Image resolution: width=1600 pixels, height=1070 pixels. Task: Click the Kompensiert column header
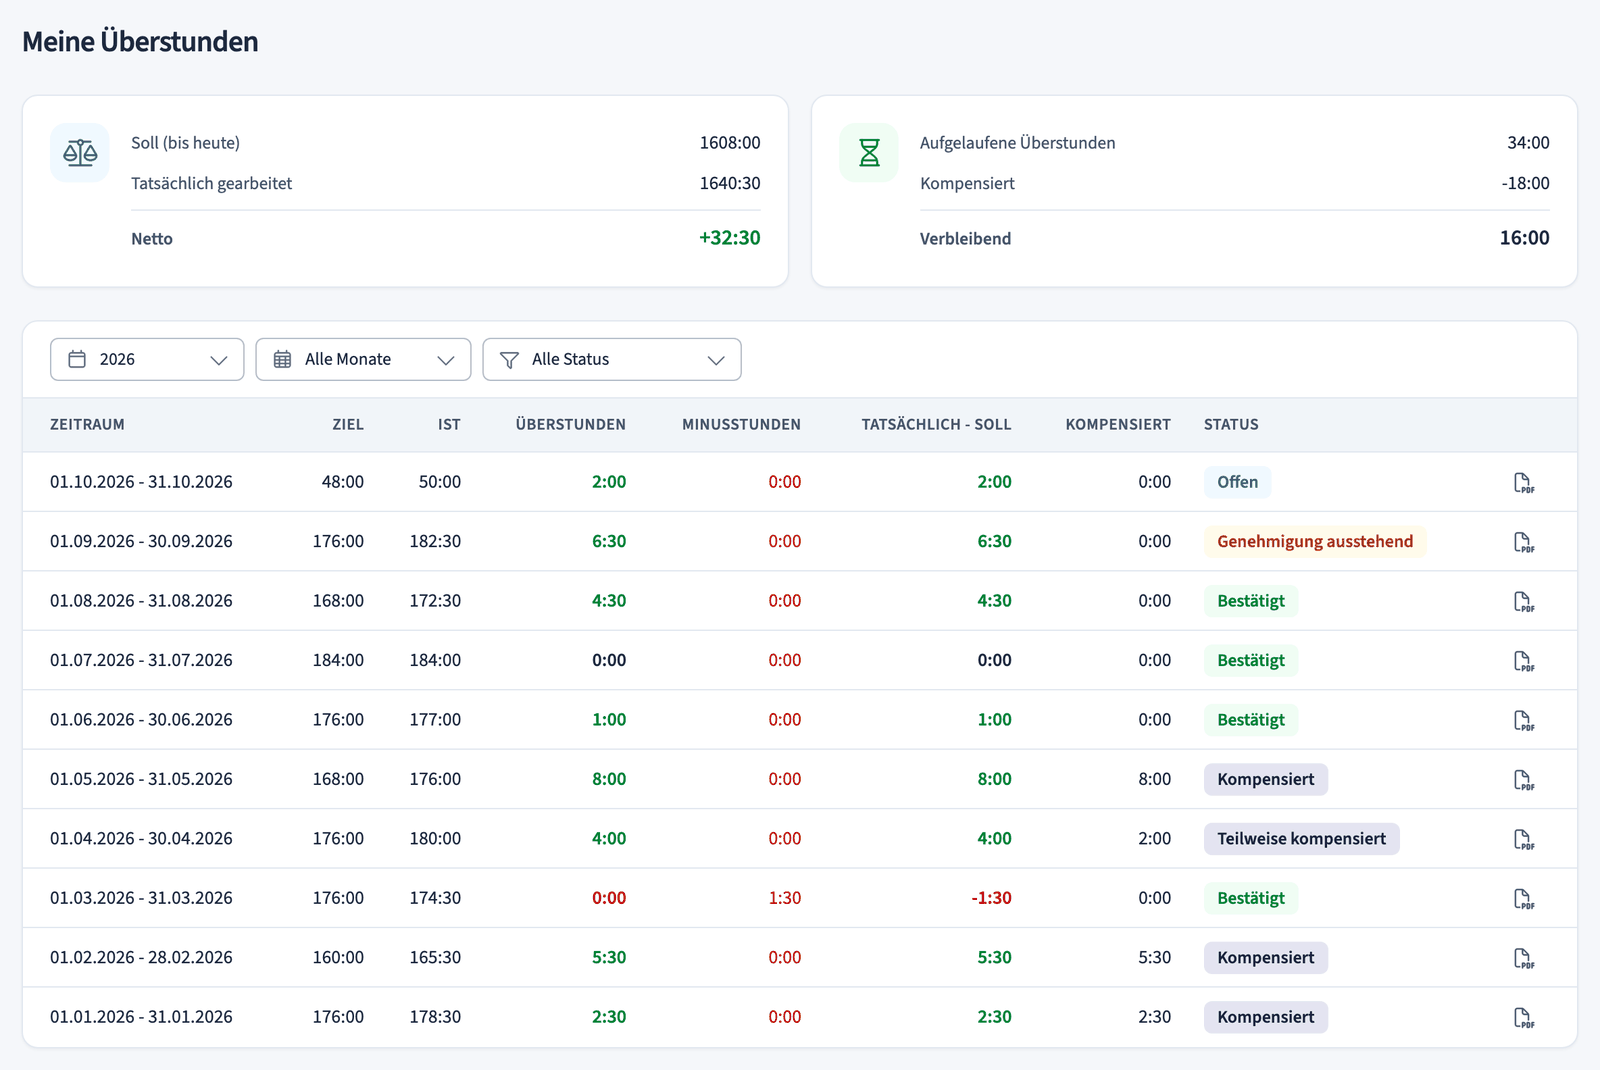pos(1118,424)
